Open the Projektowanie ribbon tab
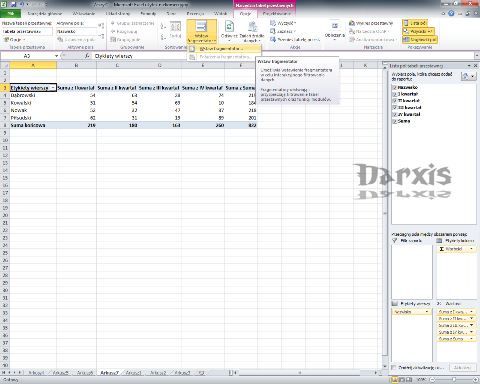This screenshot has height=384, width=480. 277,13
